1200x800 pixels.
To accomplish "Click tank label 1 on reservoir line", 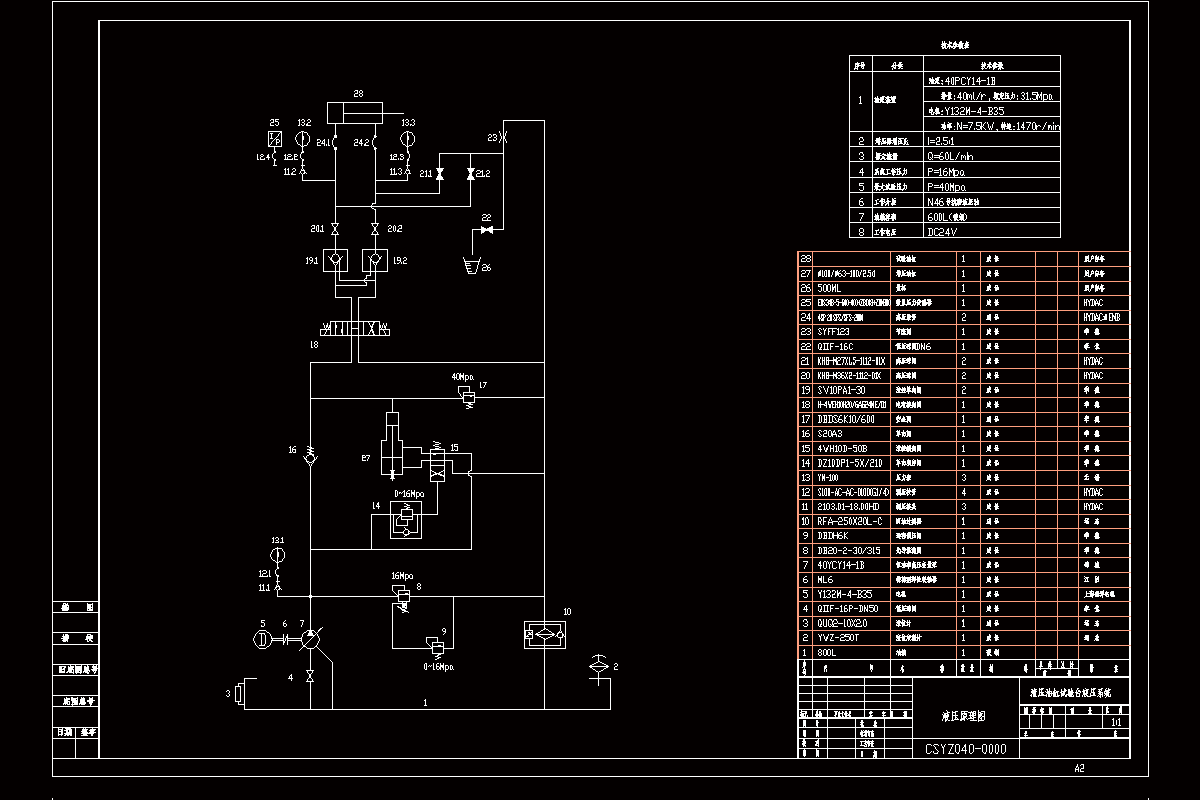I will tap(425, 703).
